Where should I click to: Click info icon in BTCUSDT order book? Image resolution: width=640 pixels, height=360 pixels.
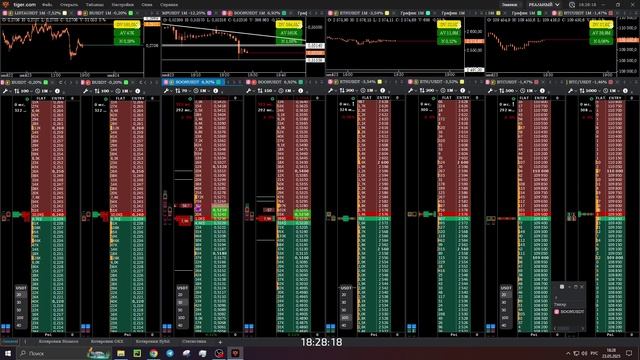(x=542, y=91)
